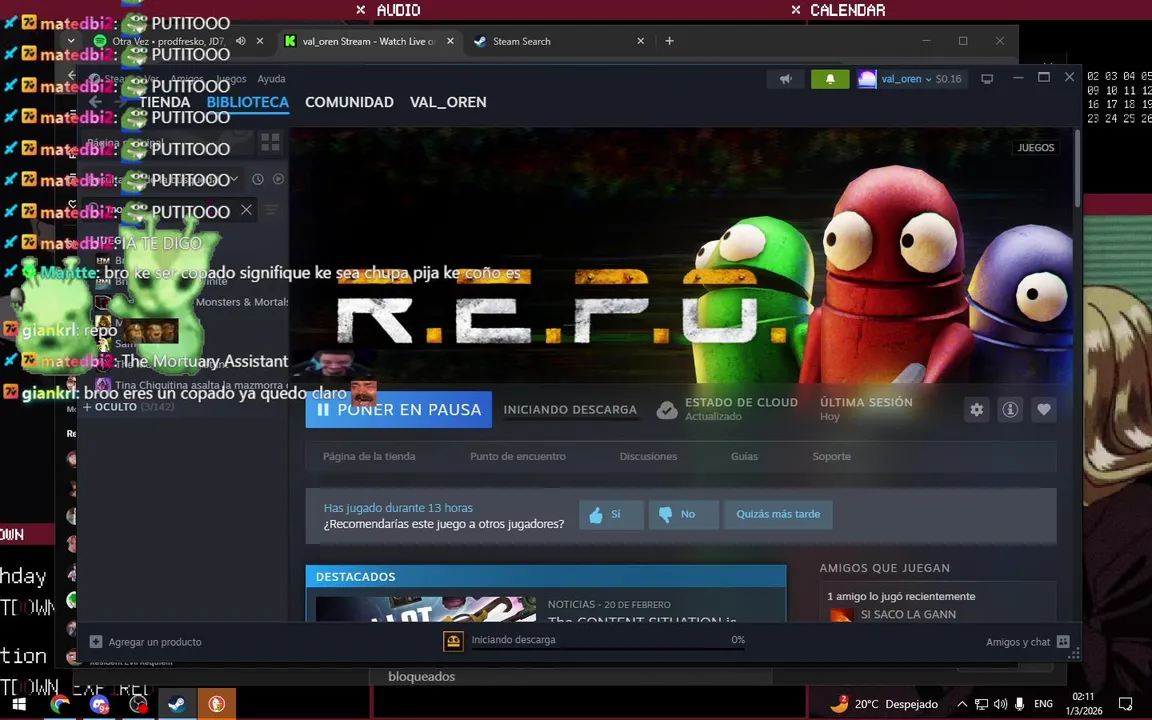Select Monsters & Mortals in game list
Screen dimensions: 1152x720
coord(242,302)
